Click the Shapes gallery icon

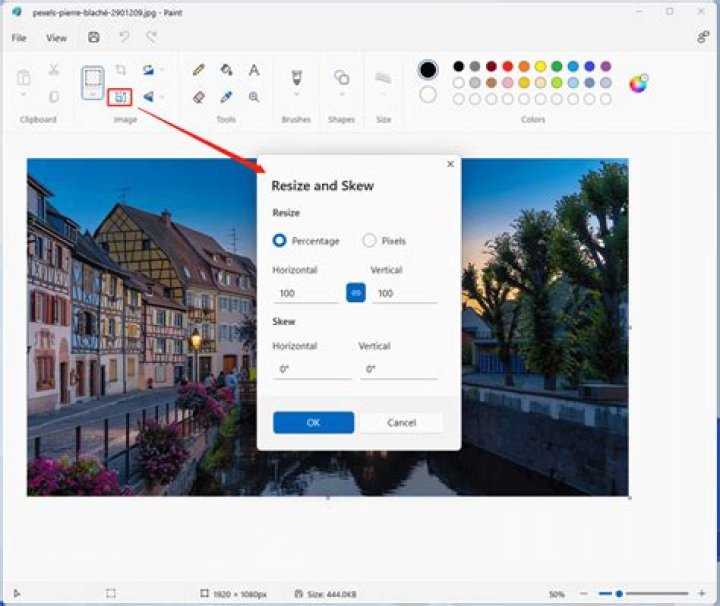click(x=342, y=77)
